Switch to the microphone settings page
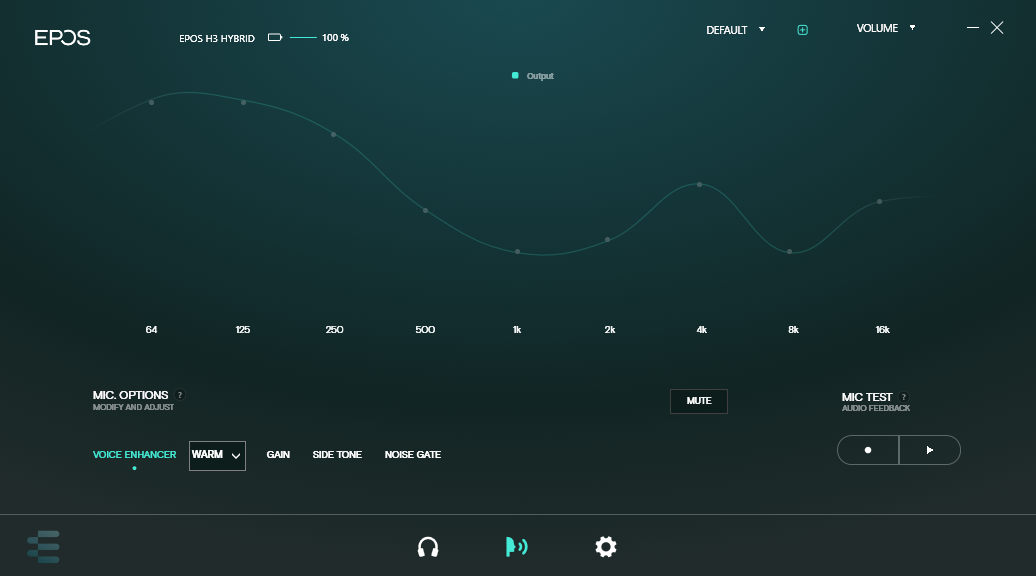The image size is (1036, 576). point(516,547)
